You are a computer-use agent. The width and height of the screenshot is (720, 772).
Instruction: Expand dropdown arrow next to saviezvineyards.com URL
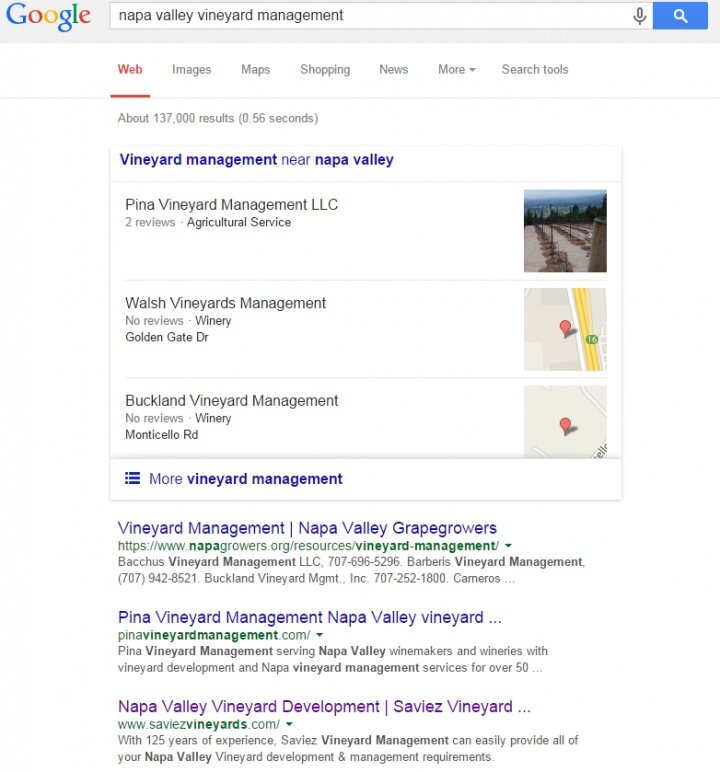pyautogui.click(x=289, y=724)
